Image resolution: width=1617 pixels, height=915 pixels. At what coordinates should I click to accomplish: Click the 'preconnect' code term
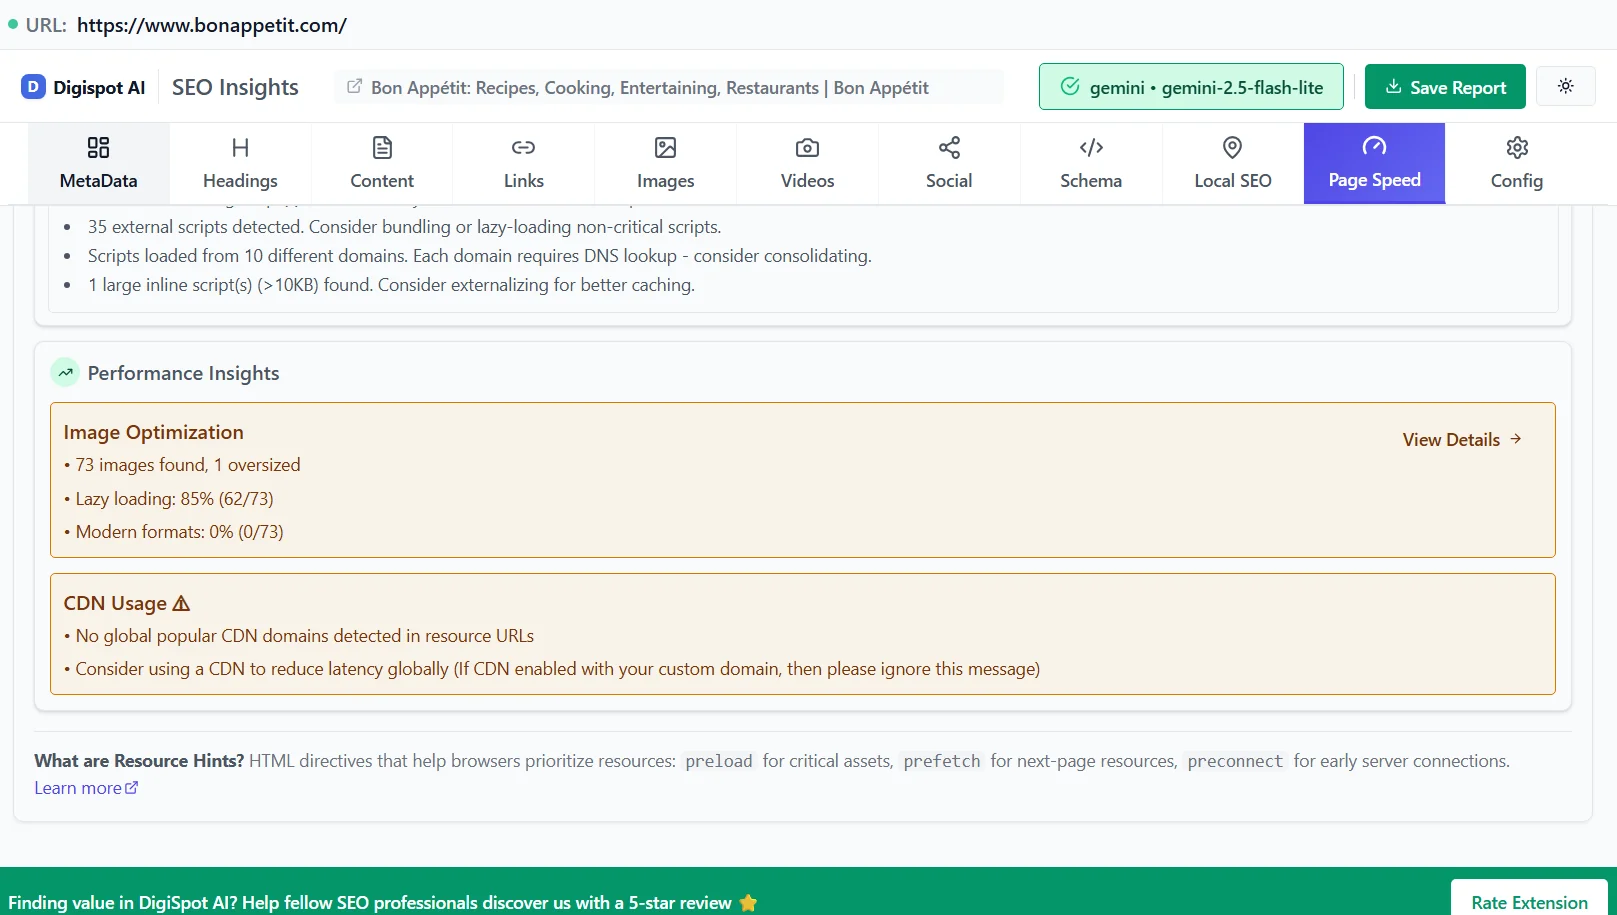click(x=1235, y=761)
